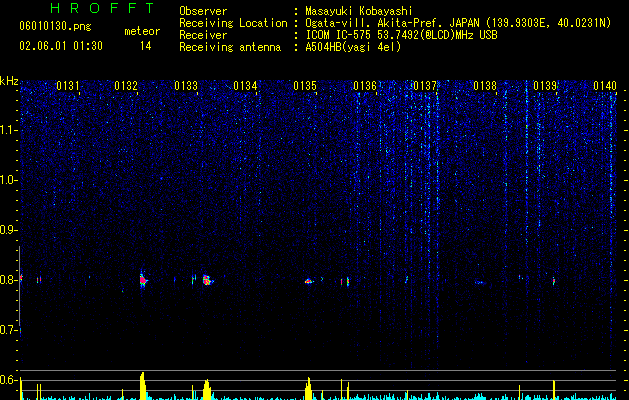Select the meteor count value 14
Screen dimensions: 629x400
146,46
